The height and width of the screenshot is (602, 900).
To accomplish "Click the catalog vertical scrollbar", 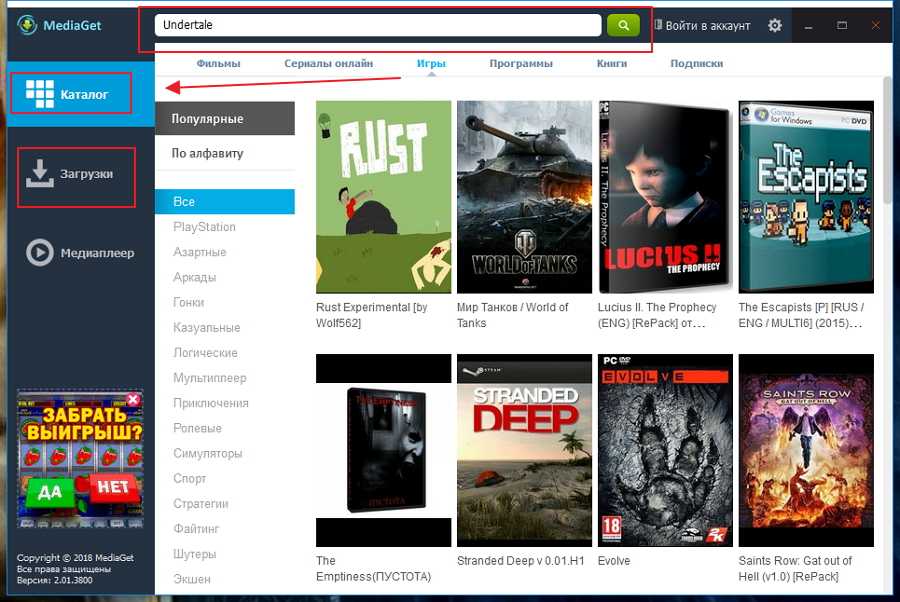I will (x=887, y=140).
